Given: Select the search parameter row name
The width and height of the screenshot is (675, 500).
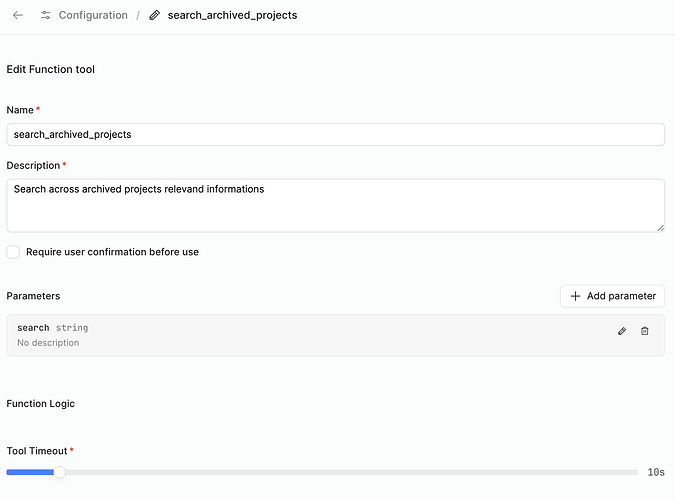Looking at the screenshot, I should coord(33,328).
